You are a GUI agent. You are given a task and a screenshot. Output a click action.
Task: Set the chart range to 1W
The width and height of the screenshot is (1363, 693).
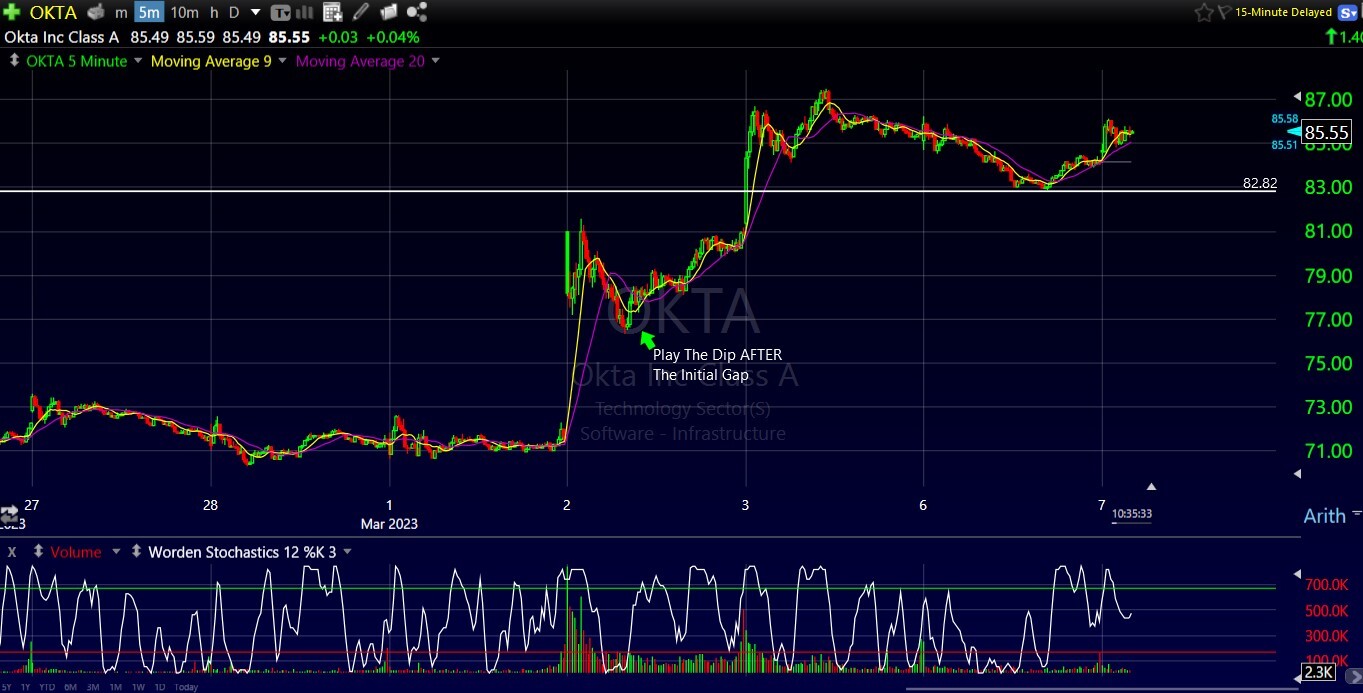pos(138,687)
